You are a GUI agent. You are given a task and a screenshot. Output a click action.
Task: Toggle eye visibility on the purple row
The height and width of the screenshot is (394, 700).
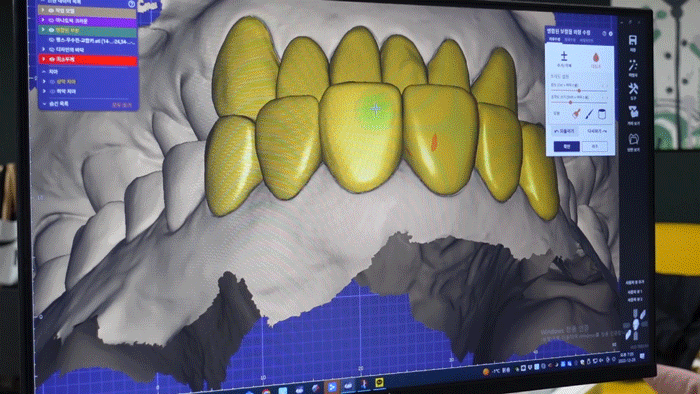coord(51,21)
